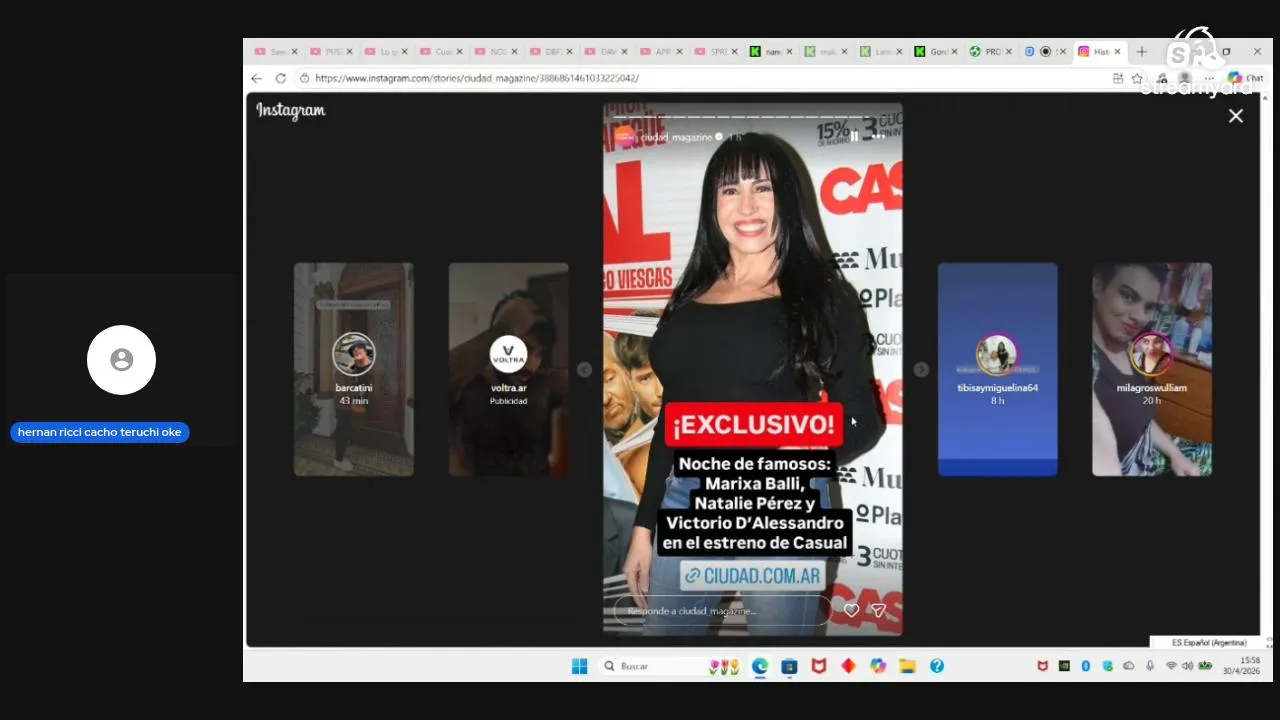Click the story progress bar
1280x720 pixels.
coord(752,116)
